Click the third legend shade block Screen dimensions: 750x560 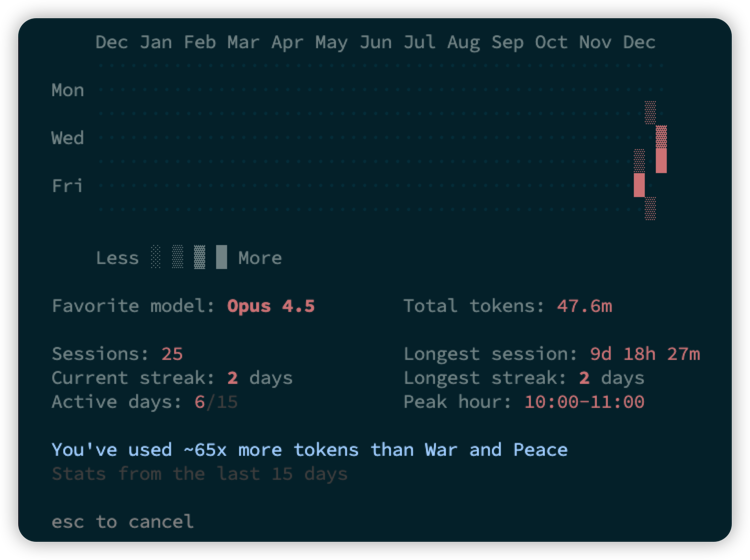coord(199,257)
